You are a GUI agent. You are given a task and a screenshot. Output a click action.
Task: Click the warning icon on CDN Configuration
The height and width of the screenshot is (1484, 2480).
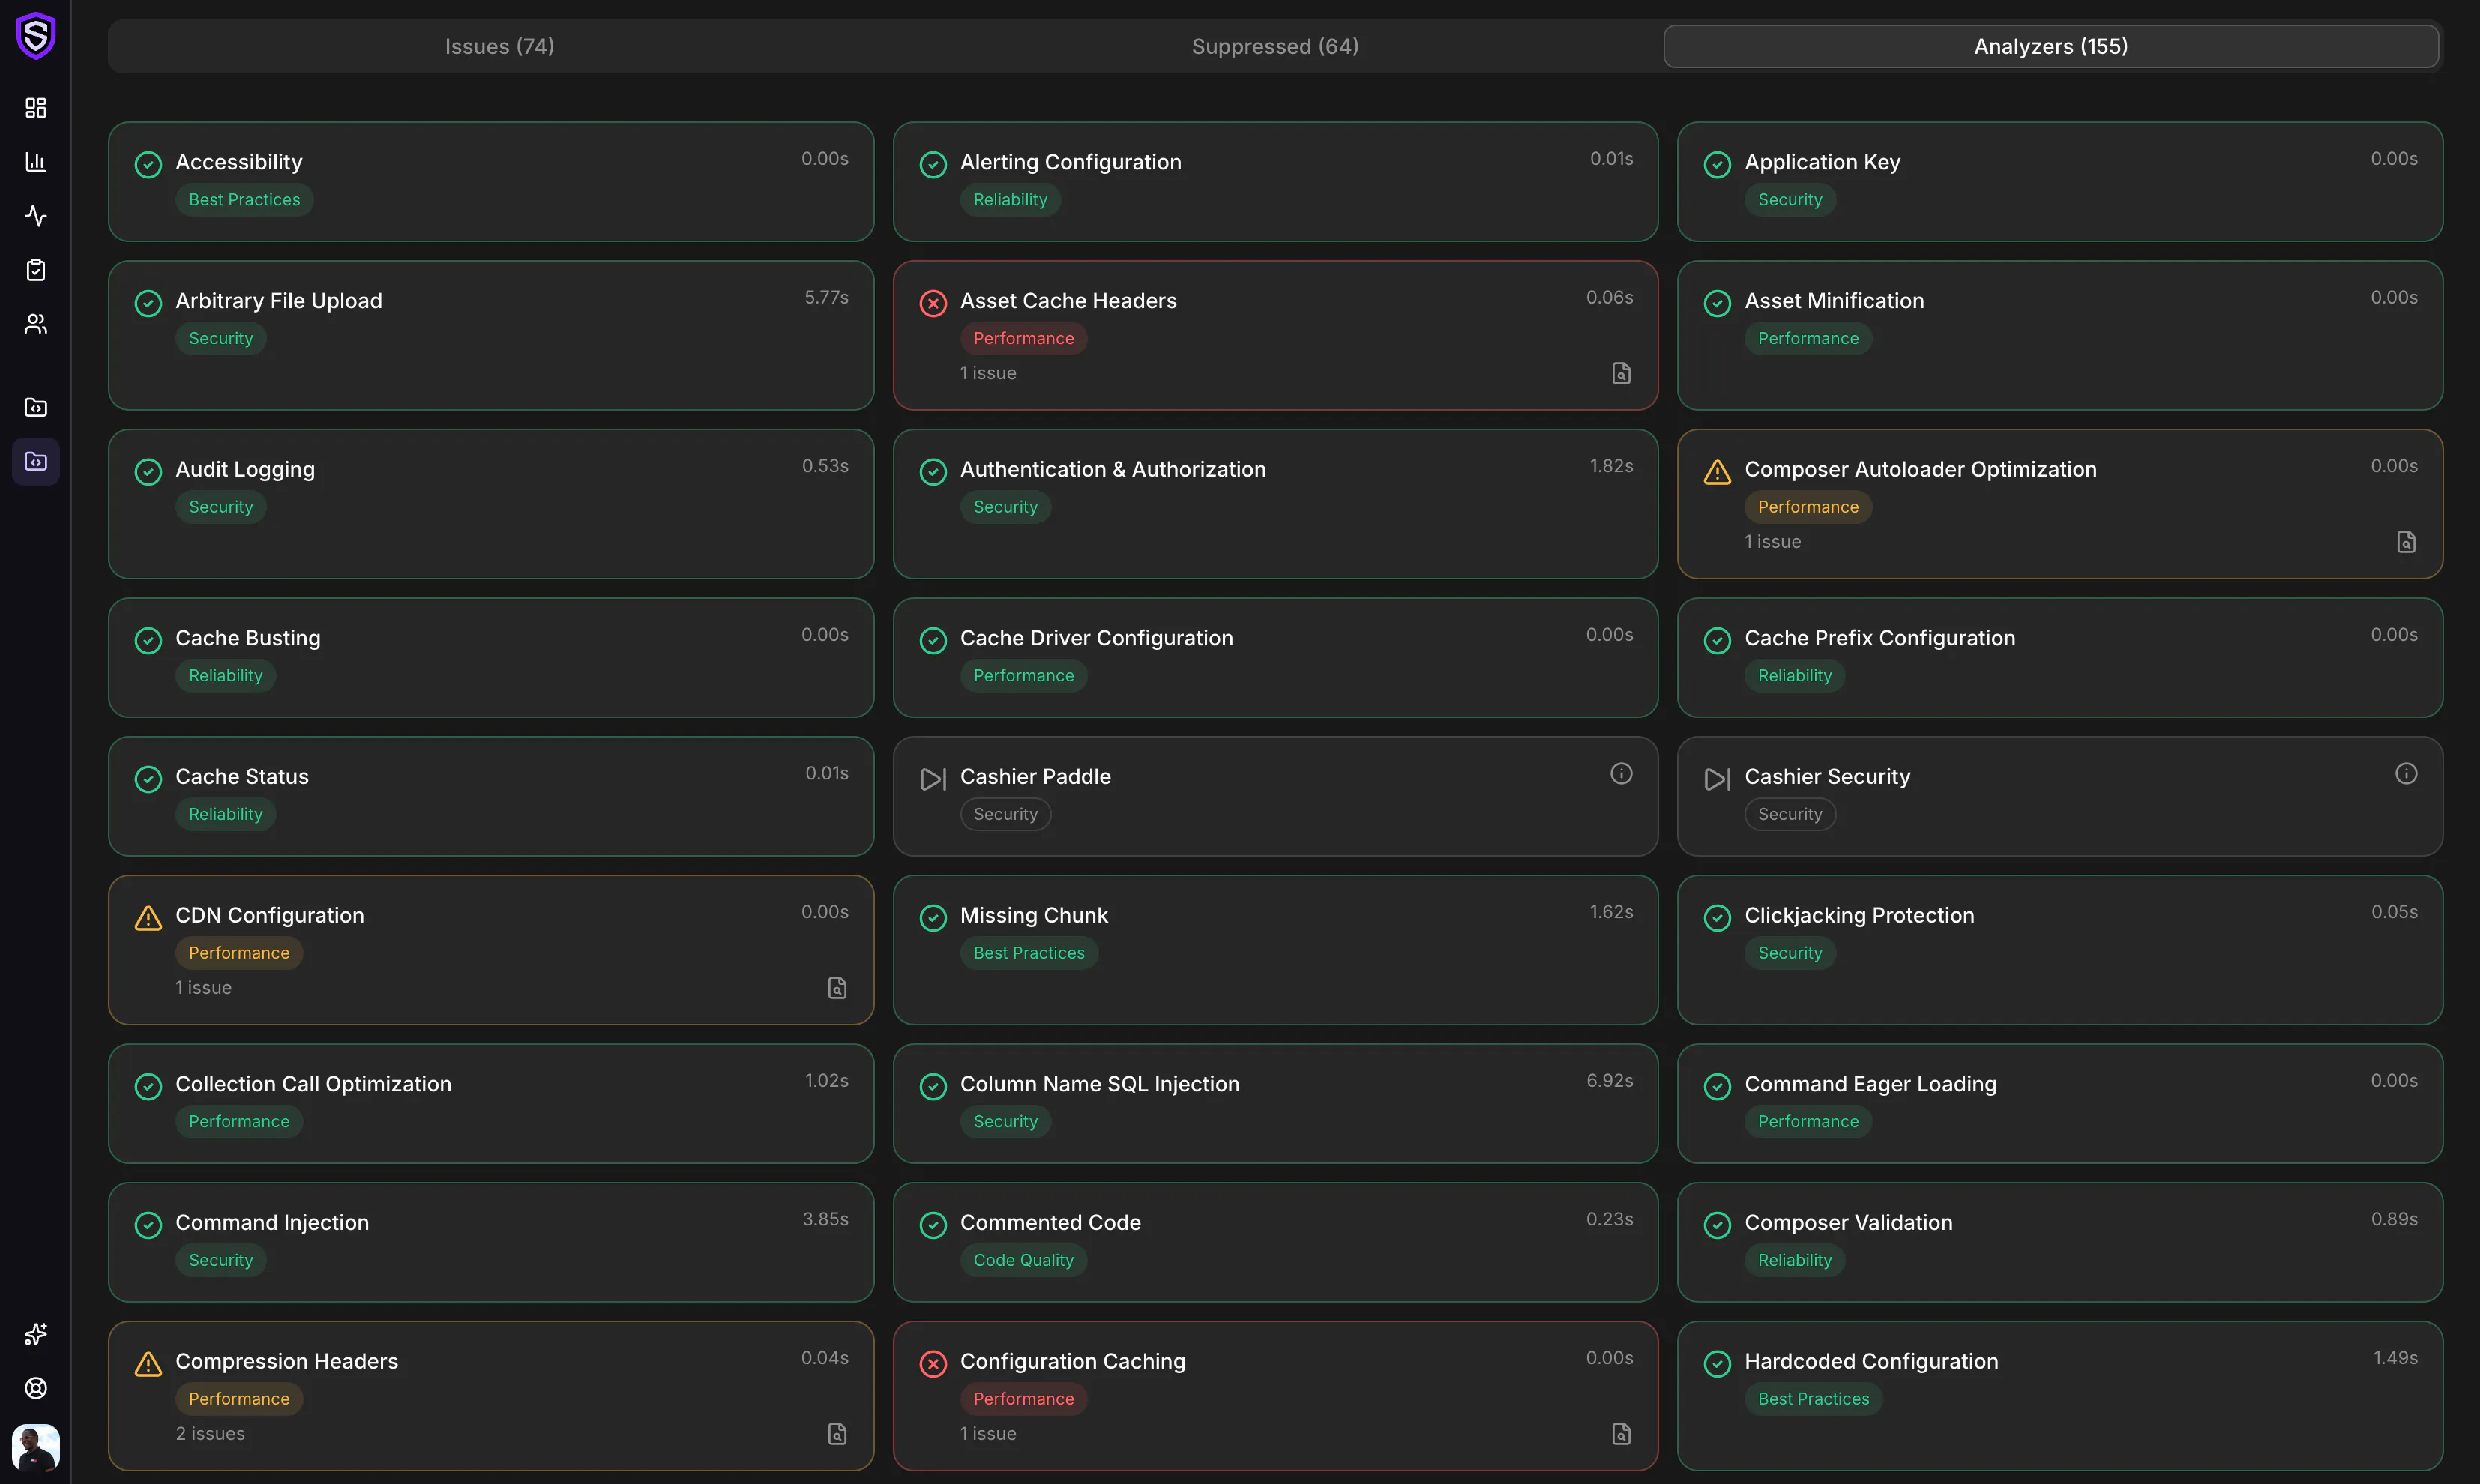(x=148, y=918)
